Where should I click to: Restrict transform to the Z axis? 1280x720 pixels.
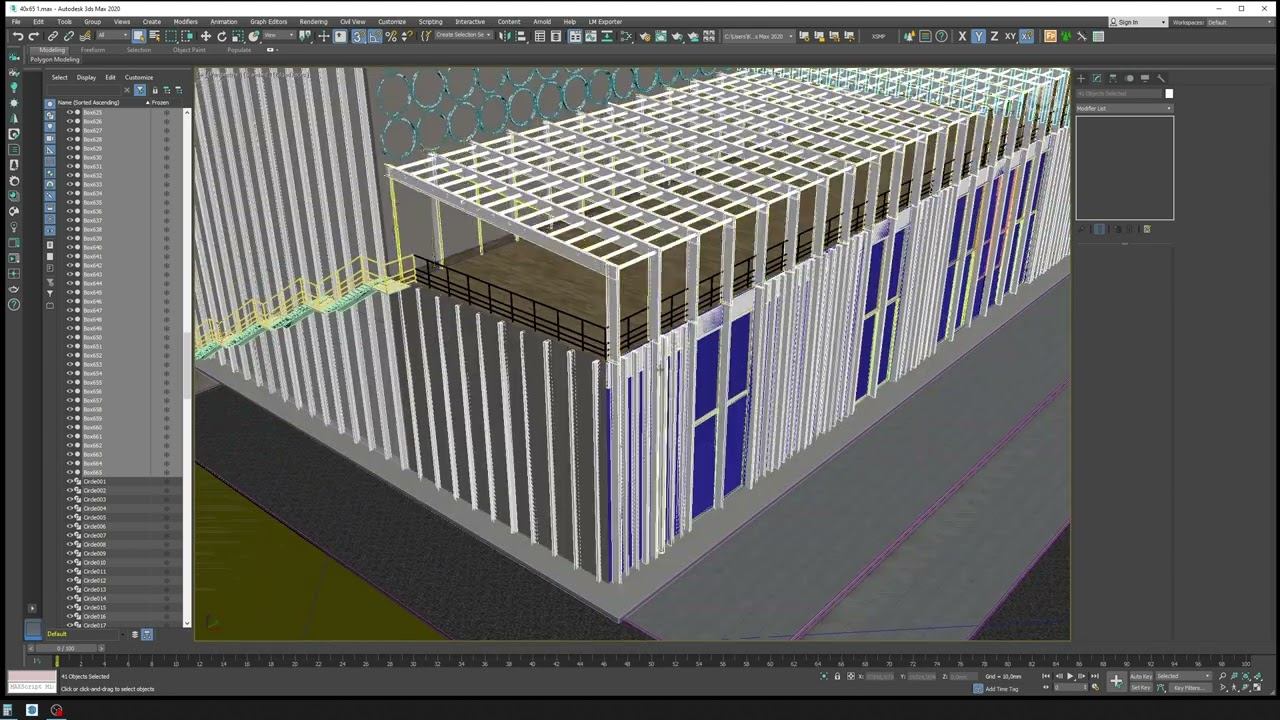point(993,36)
